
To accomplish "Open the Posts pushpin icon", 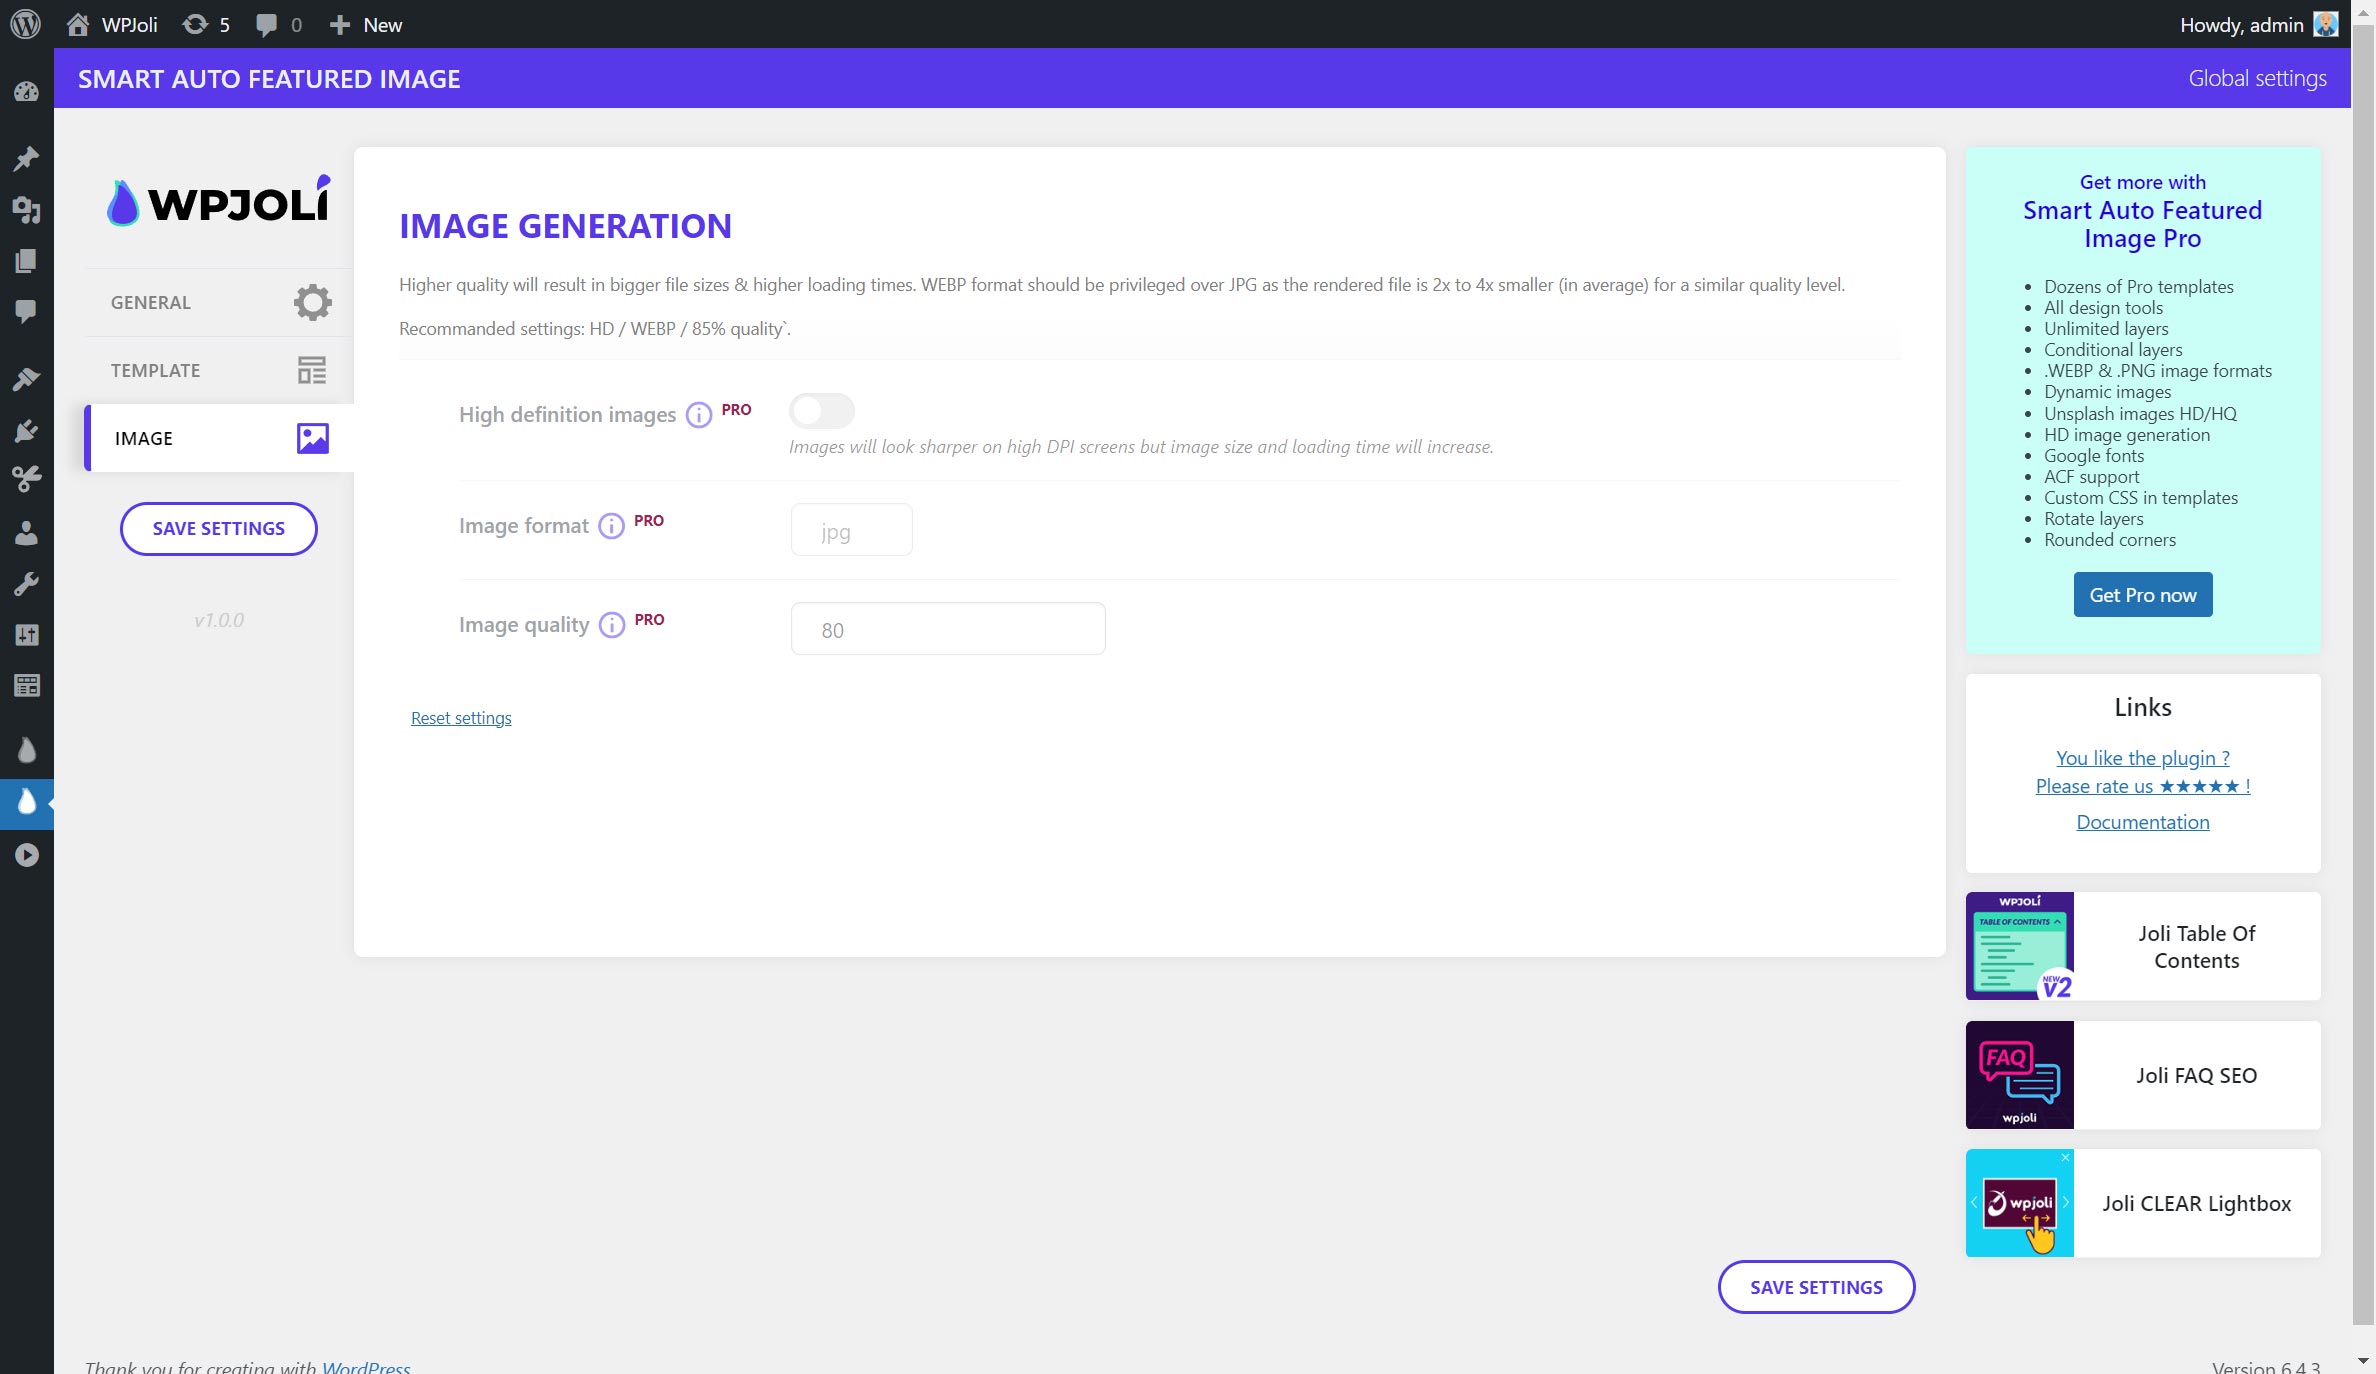I will click(x=27, y=158).
